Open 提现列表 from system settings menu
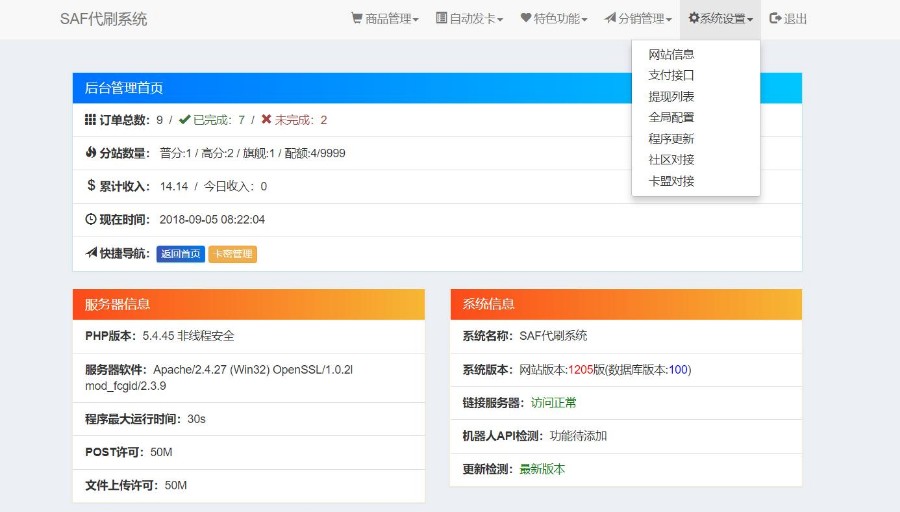Screen dimensions: 900x512 (671, 96)
